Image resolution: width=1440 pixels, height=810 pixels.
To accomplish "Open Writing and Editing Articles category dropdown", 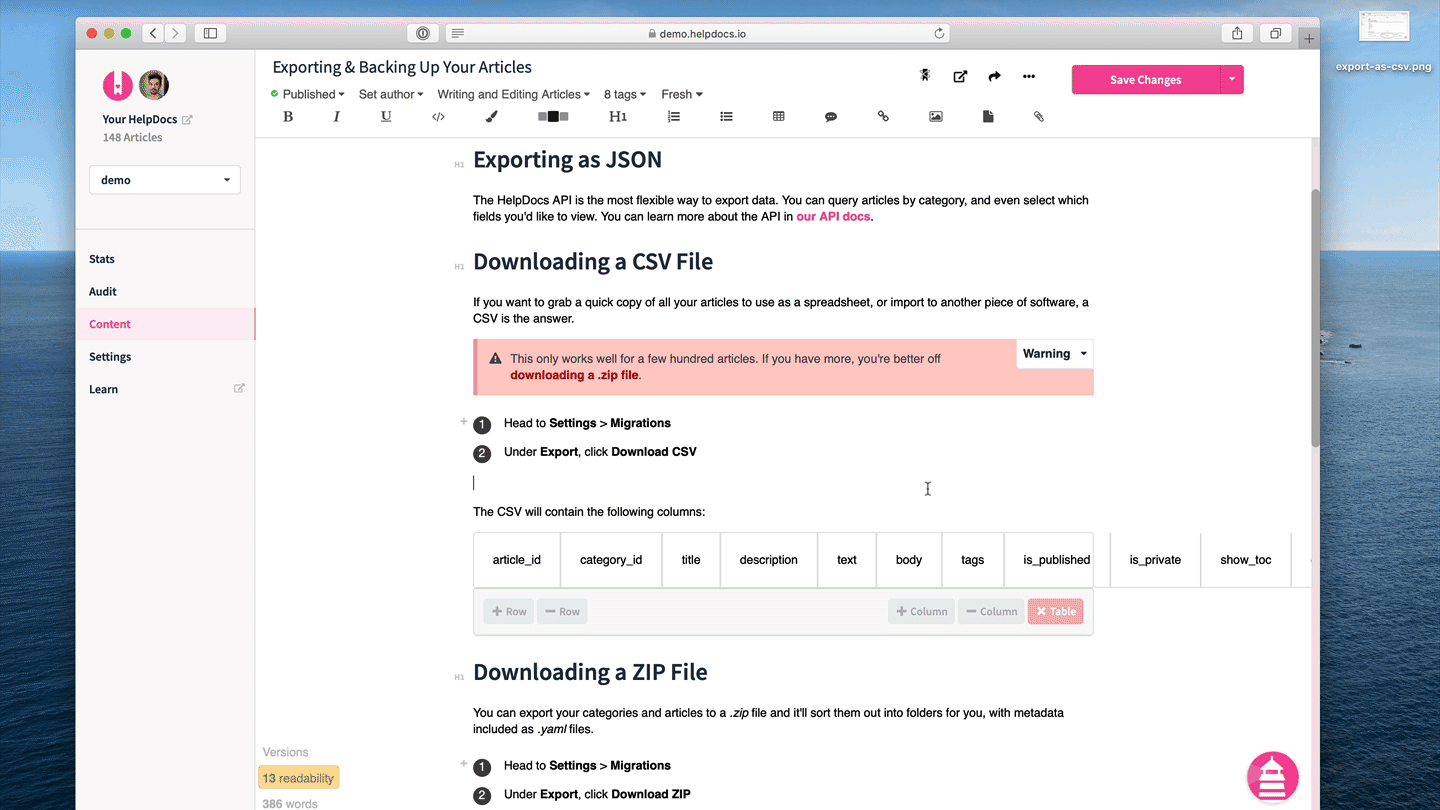I will pyautogui.click(x=514, y=94).
